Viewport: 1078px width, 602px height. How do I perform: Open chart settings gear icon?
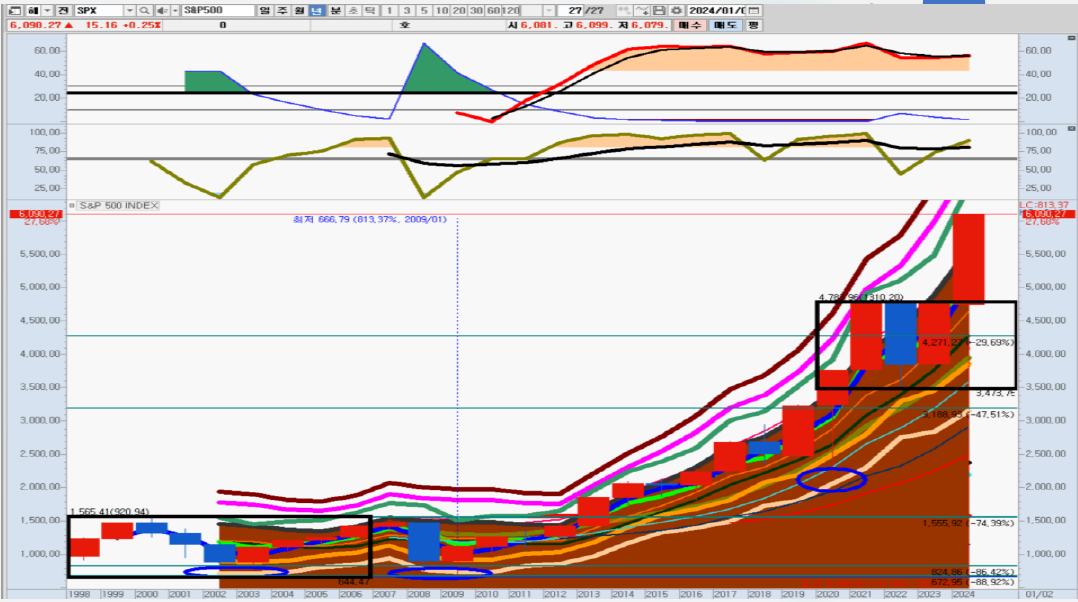tap(676, 11)
